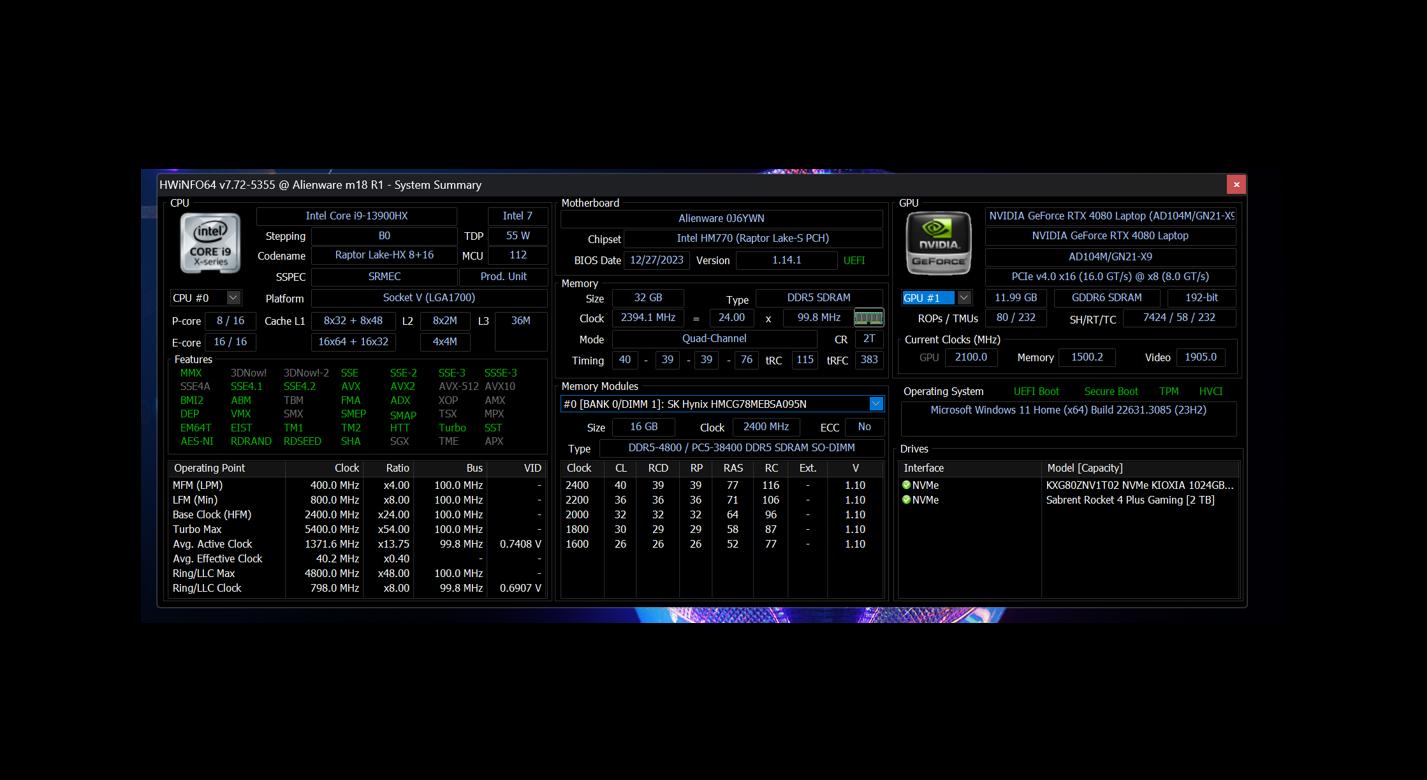This screenshot has height=780, width=1427.
Task: Select the 2400 MHz memory timing row
Action: point(721,485)
